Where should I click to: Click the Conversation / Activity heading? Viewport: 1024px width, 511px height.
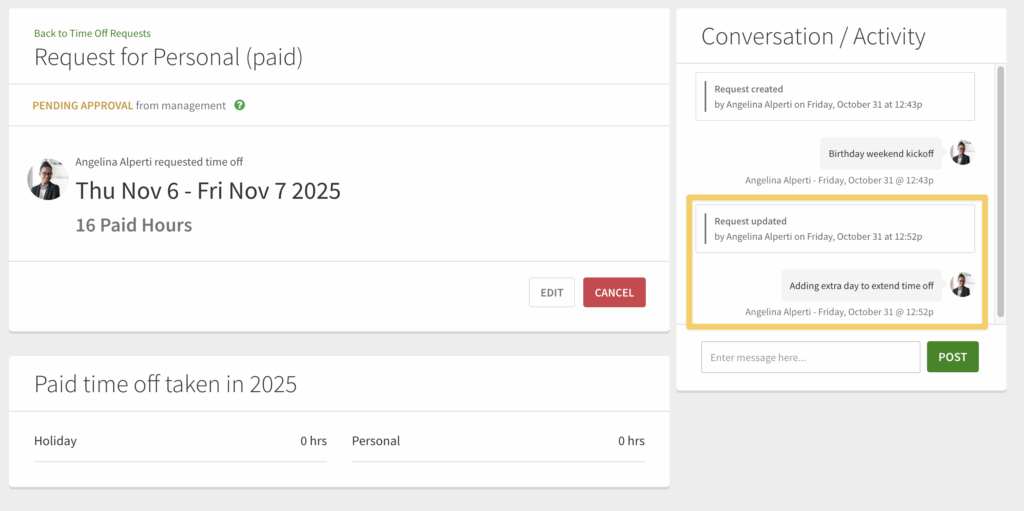[x=813, y=37]
